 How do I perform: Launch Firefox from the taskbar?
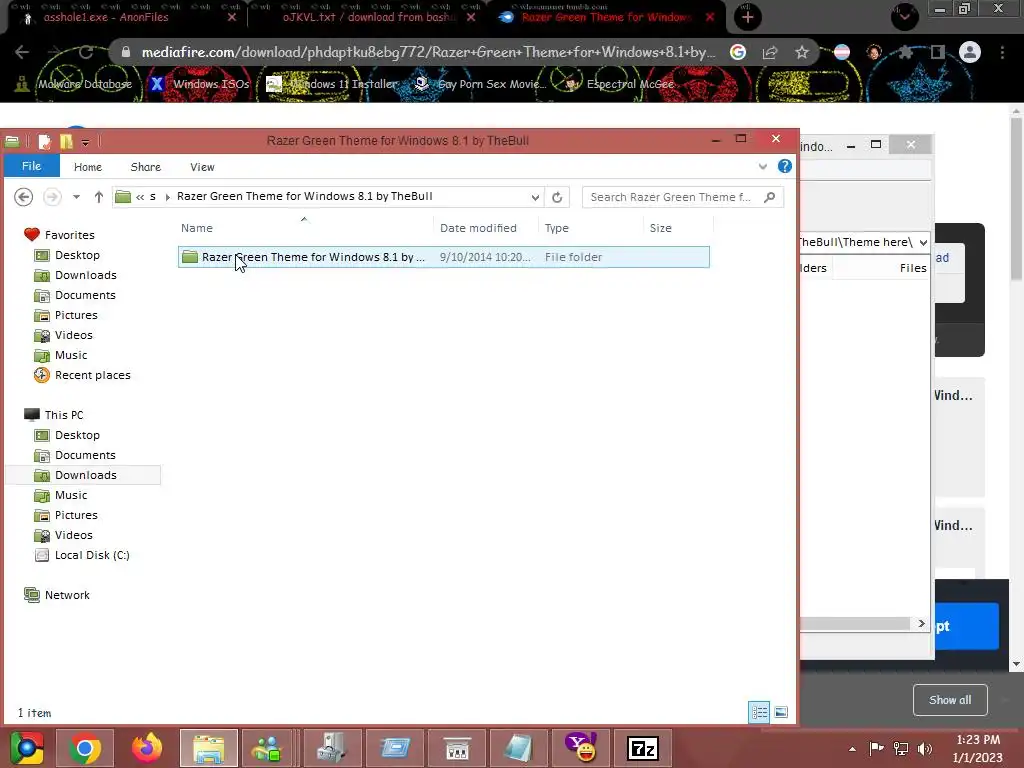(x=146, y=748)
